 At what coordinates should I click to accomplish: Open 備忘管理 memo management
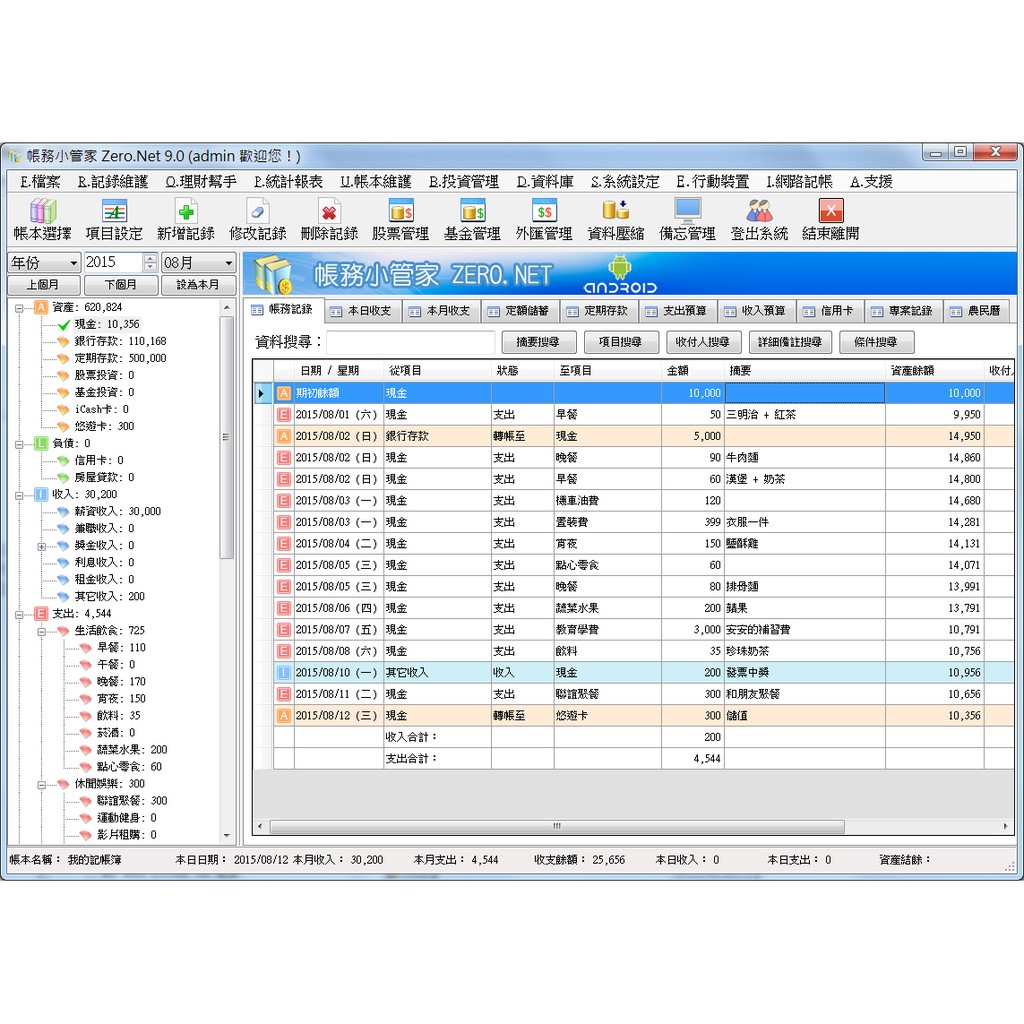(688, 219)
